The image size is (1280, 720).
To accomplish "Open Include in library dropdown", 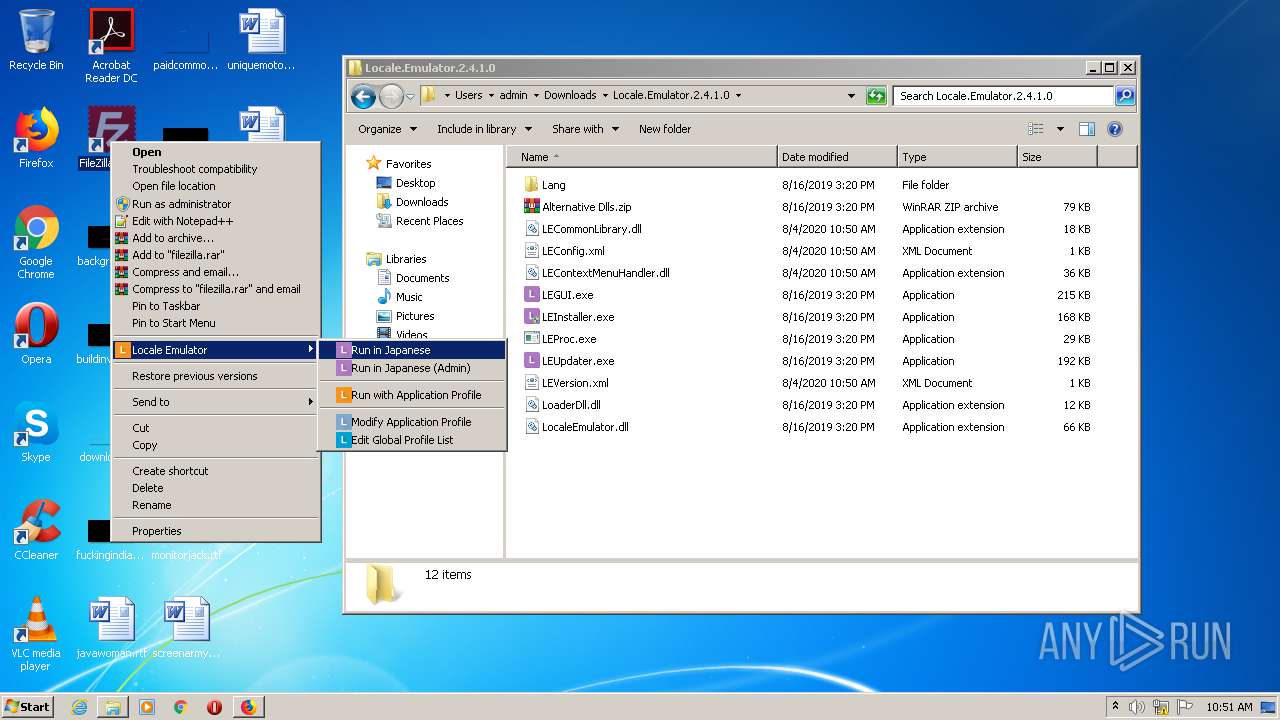I will coord(485,129).
